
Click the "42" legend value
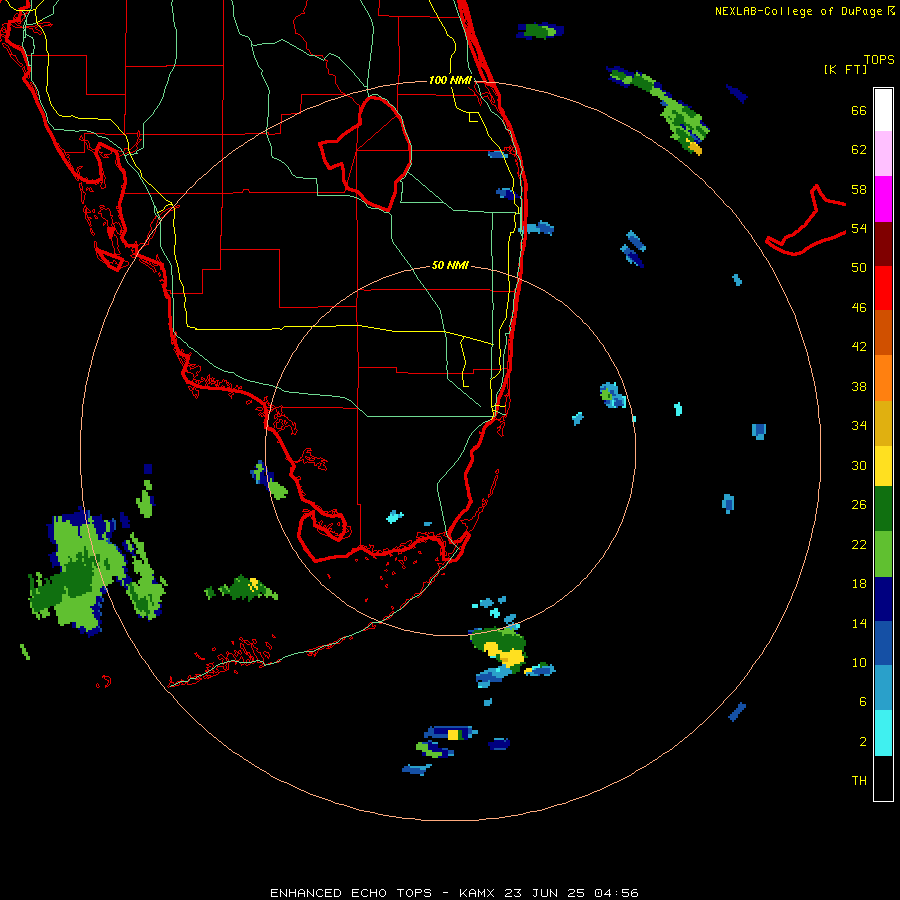click(859, 346)
